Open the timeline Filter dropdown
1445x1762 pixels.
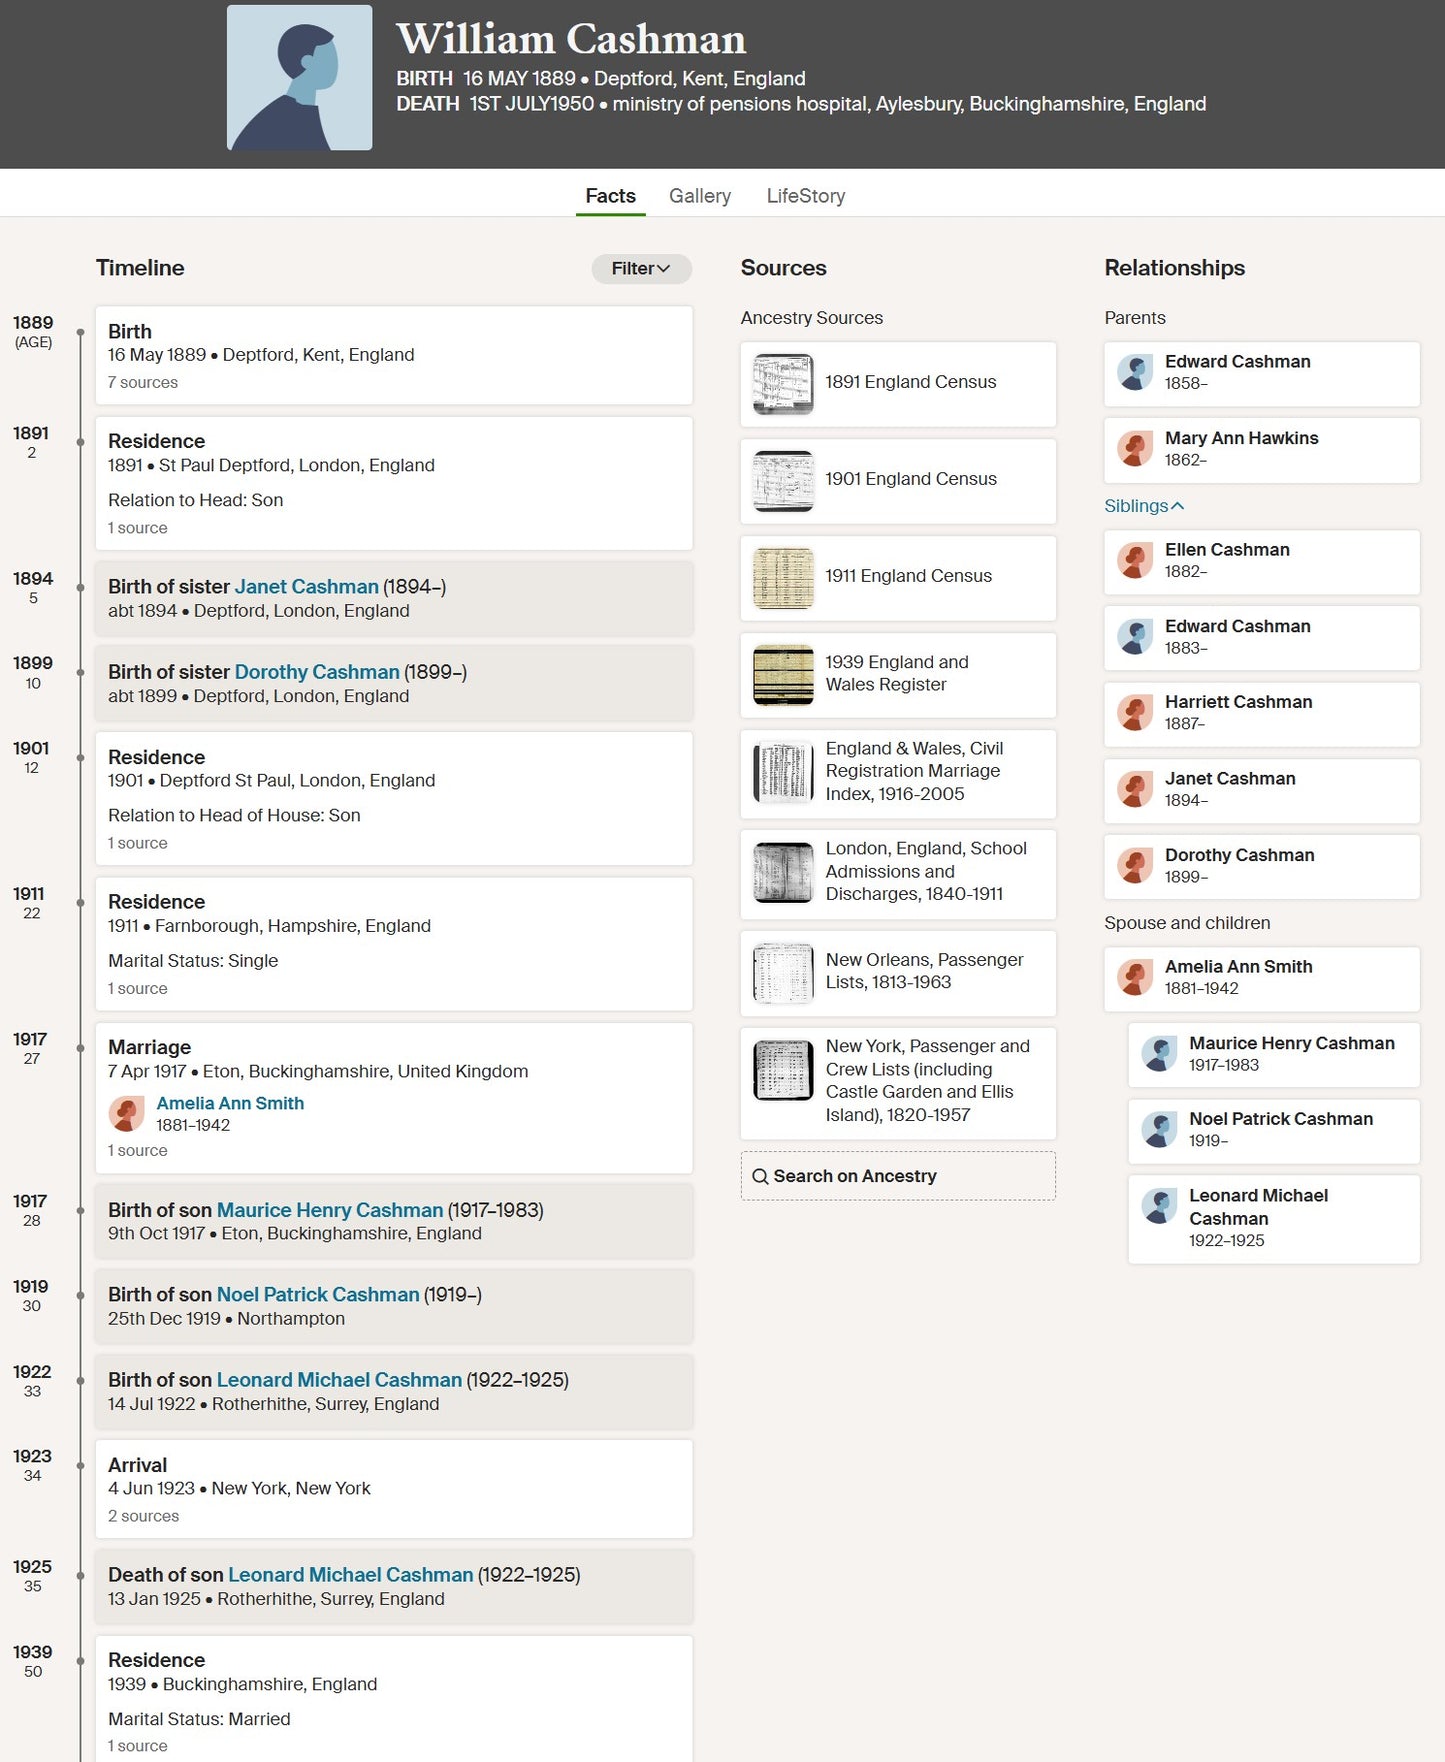tap(641, 268)
